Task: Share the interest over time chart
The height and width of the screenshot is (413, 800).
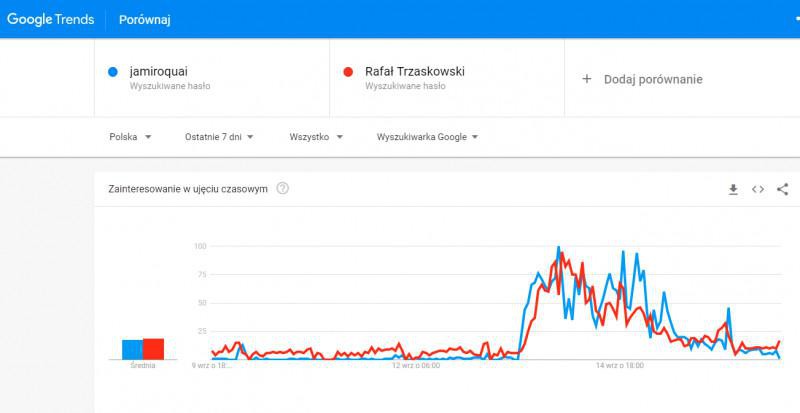Action: (x=782, y=189)
